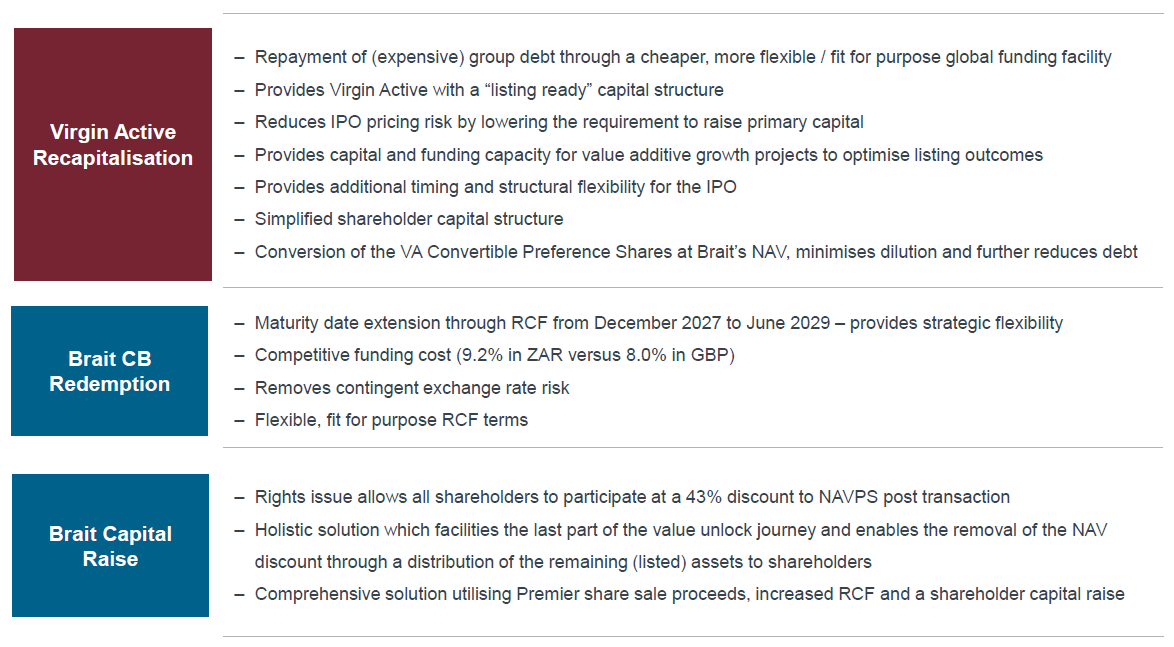This screenshot has width=1174, height=647.
Task: Click the Brait Capital Raise blue box
Action: [110, 545]
